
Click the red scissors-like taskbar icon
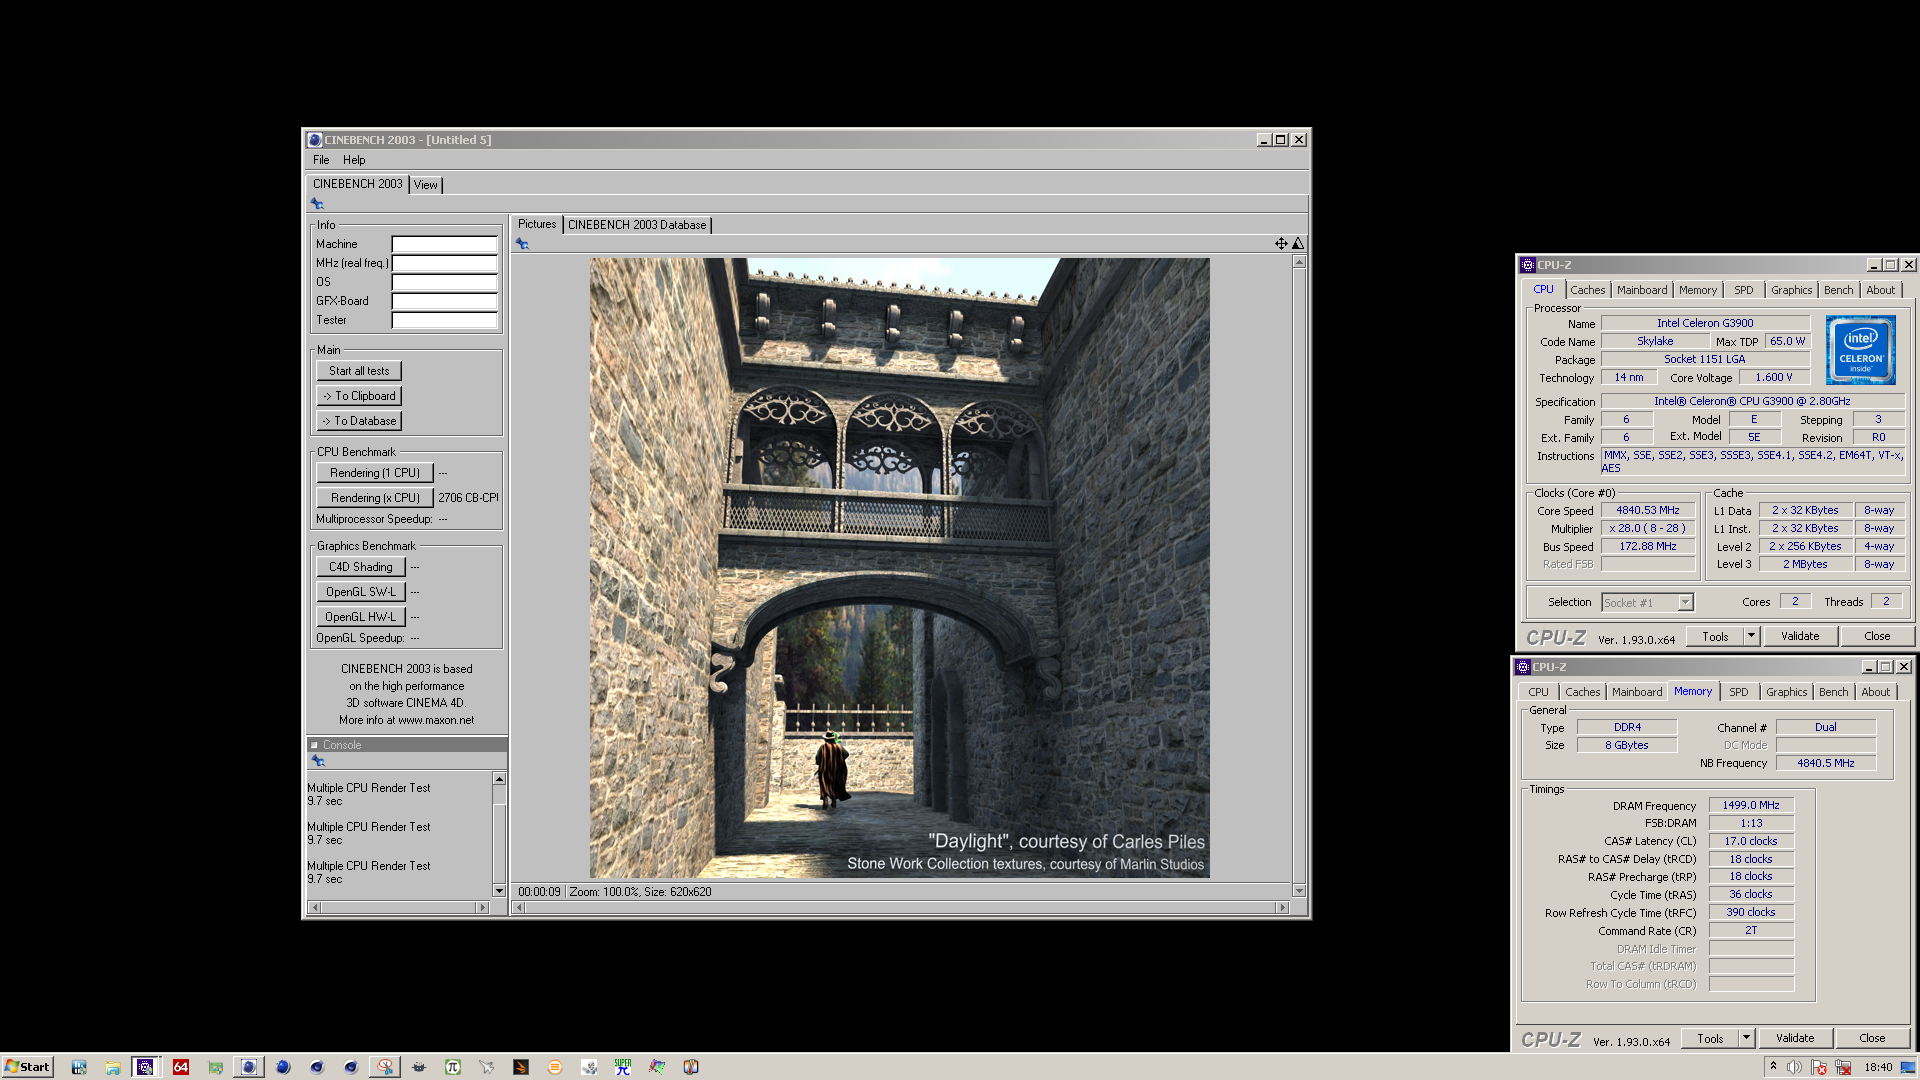[x=385, y=1067]
